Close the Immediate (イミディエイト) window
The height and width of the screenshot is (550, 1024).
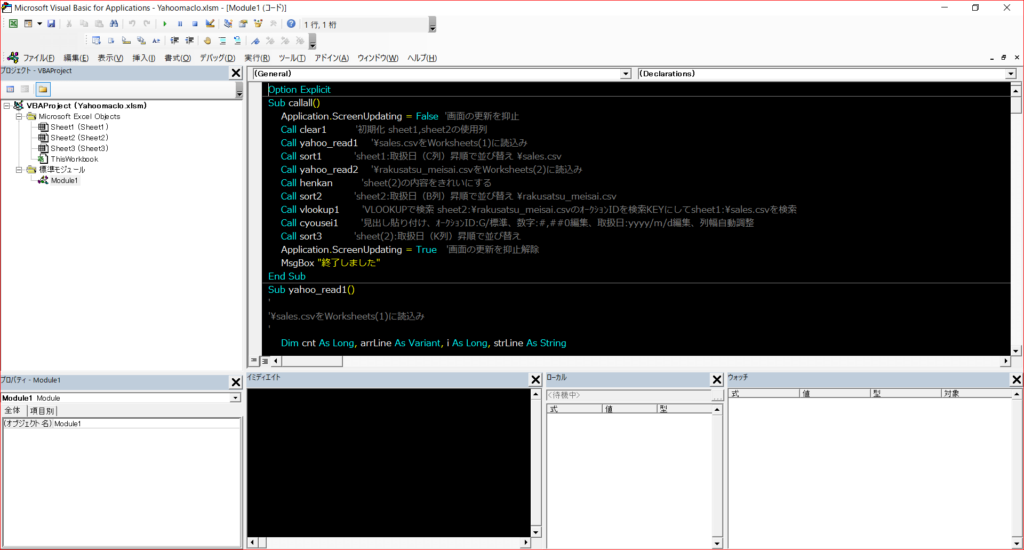pyautogui.click(x=535, y=379)
